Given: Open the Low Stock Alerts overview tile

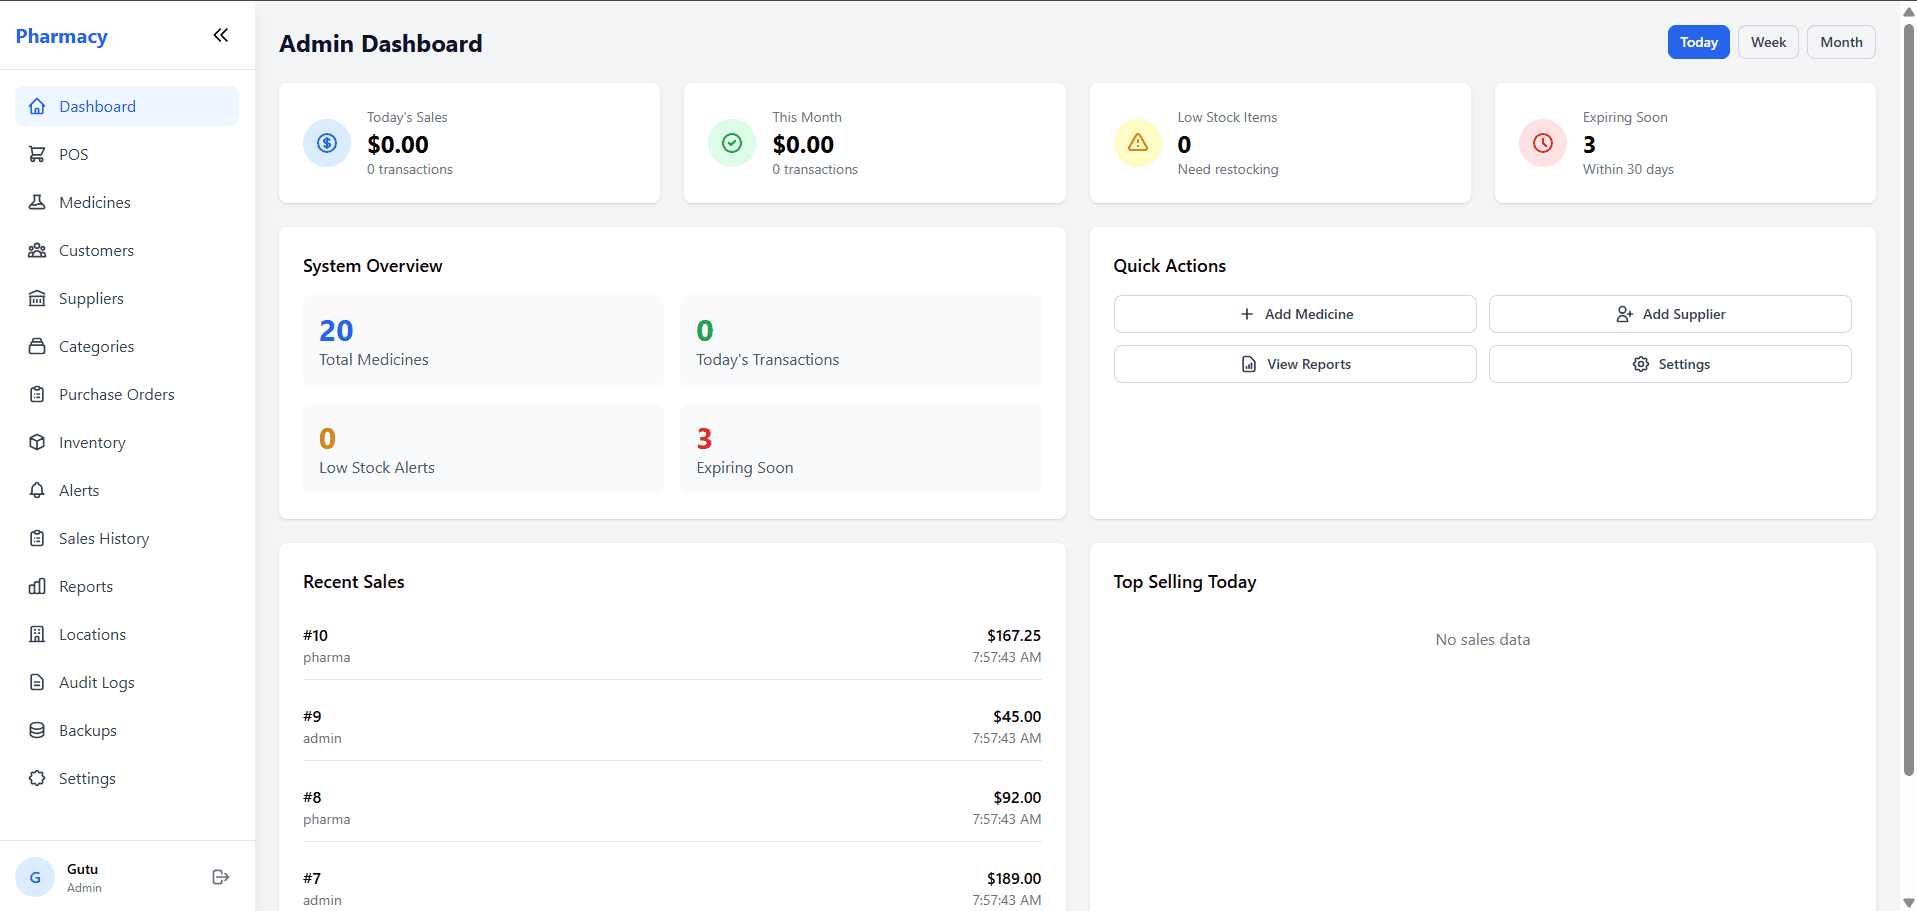Looking at the screenshot, I should (483, 449).
